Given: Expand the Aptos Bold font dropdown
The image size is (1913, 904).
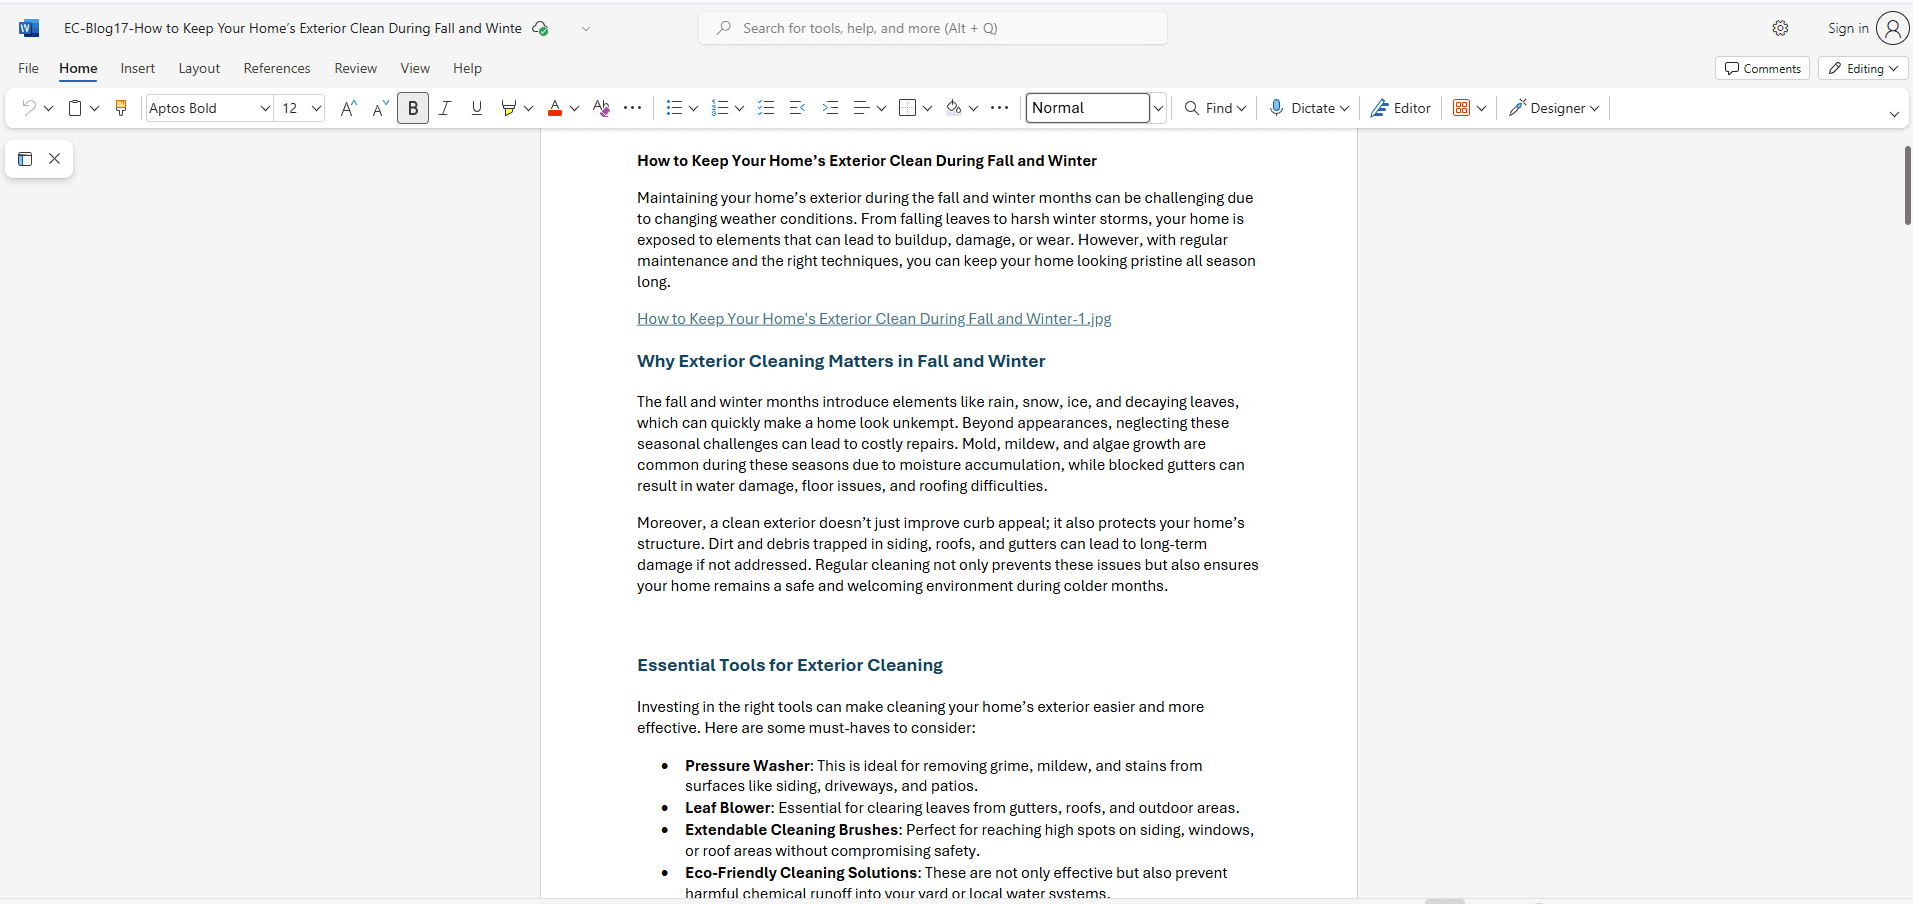Looking at the screenshot, I should pyautogui.click(x=265, y=108).
